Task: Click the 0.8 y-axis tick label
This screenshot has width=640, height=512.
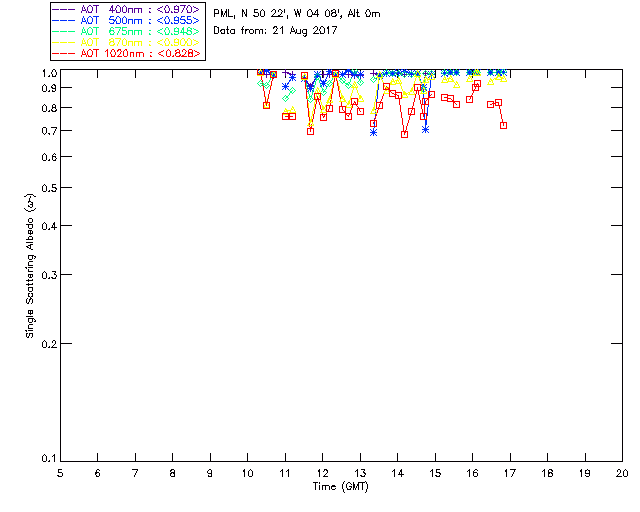Action: (49, 108)
